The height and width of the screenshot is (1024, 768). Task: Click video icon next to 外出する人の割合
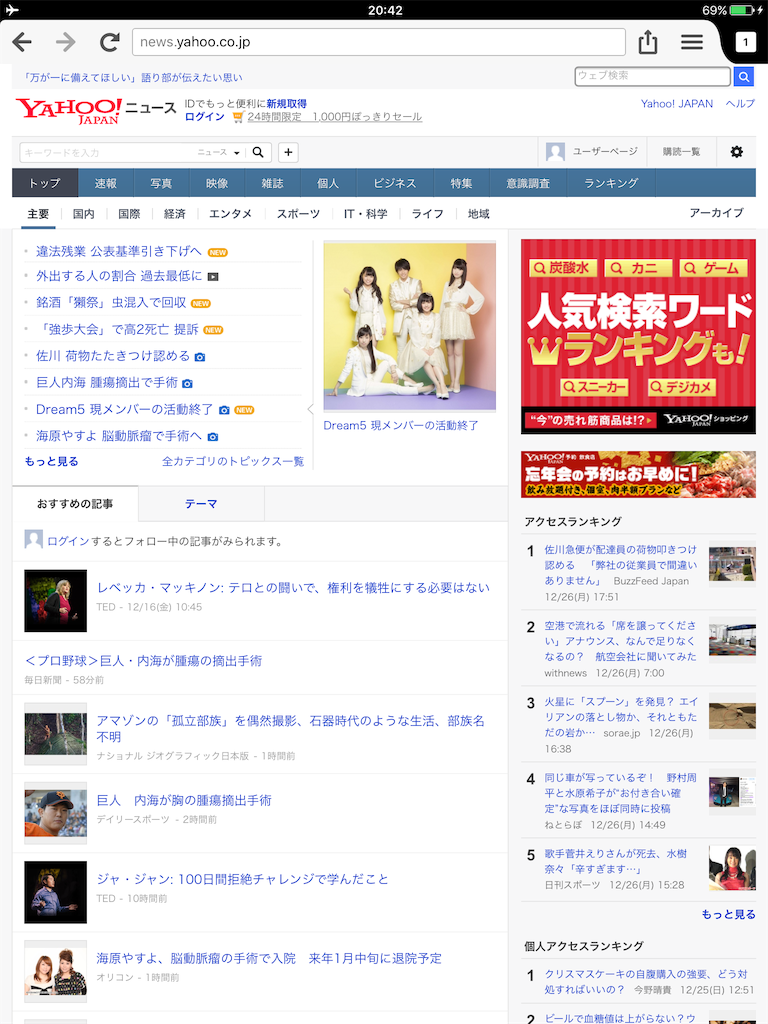[x=213, y=277]
